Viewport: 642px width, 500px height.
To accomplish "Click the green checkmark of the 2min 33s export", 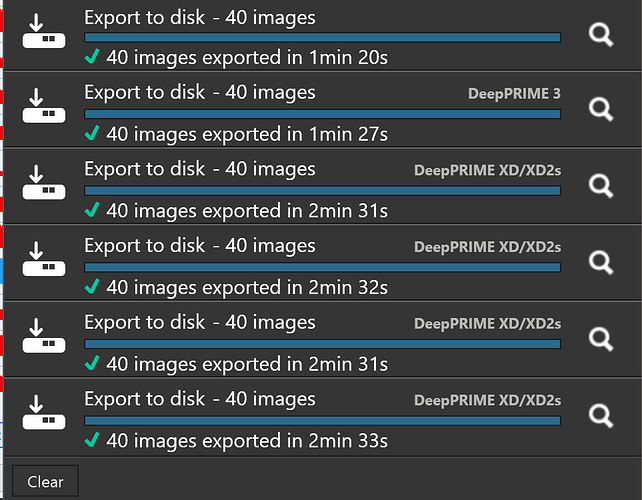I will tap(92, 440).
